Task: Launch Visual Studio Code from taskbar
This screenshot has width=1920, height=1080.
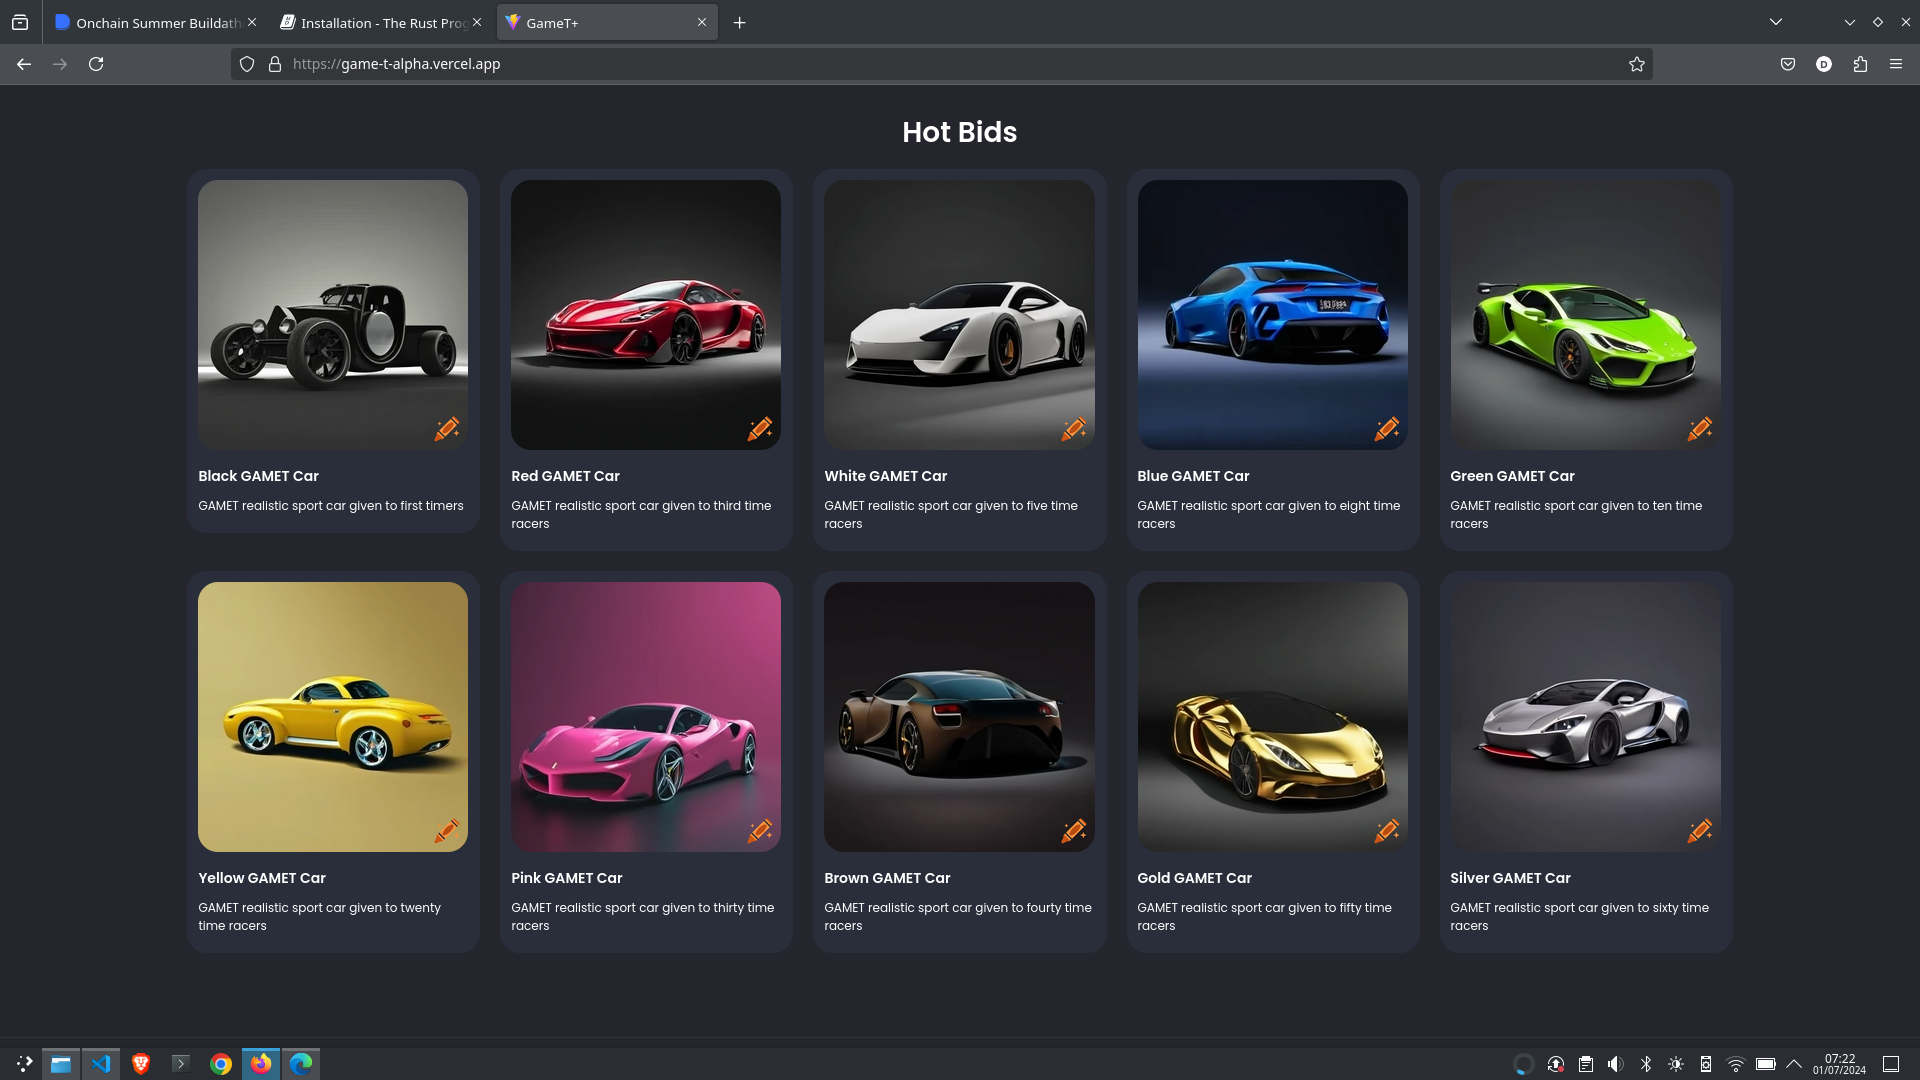Action: [101, 1064]
